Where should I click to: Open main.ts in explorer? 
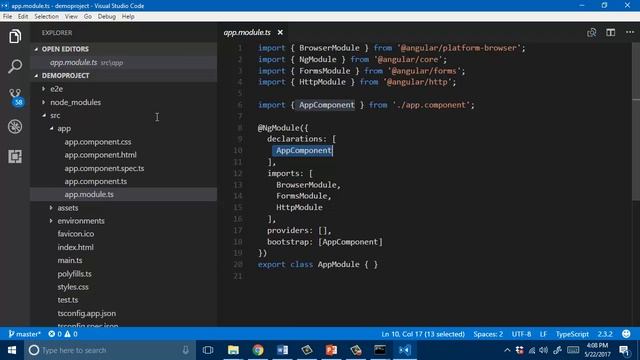[x=70, y=260]
